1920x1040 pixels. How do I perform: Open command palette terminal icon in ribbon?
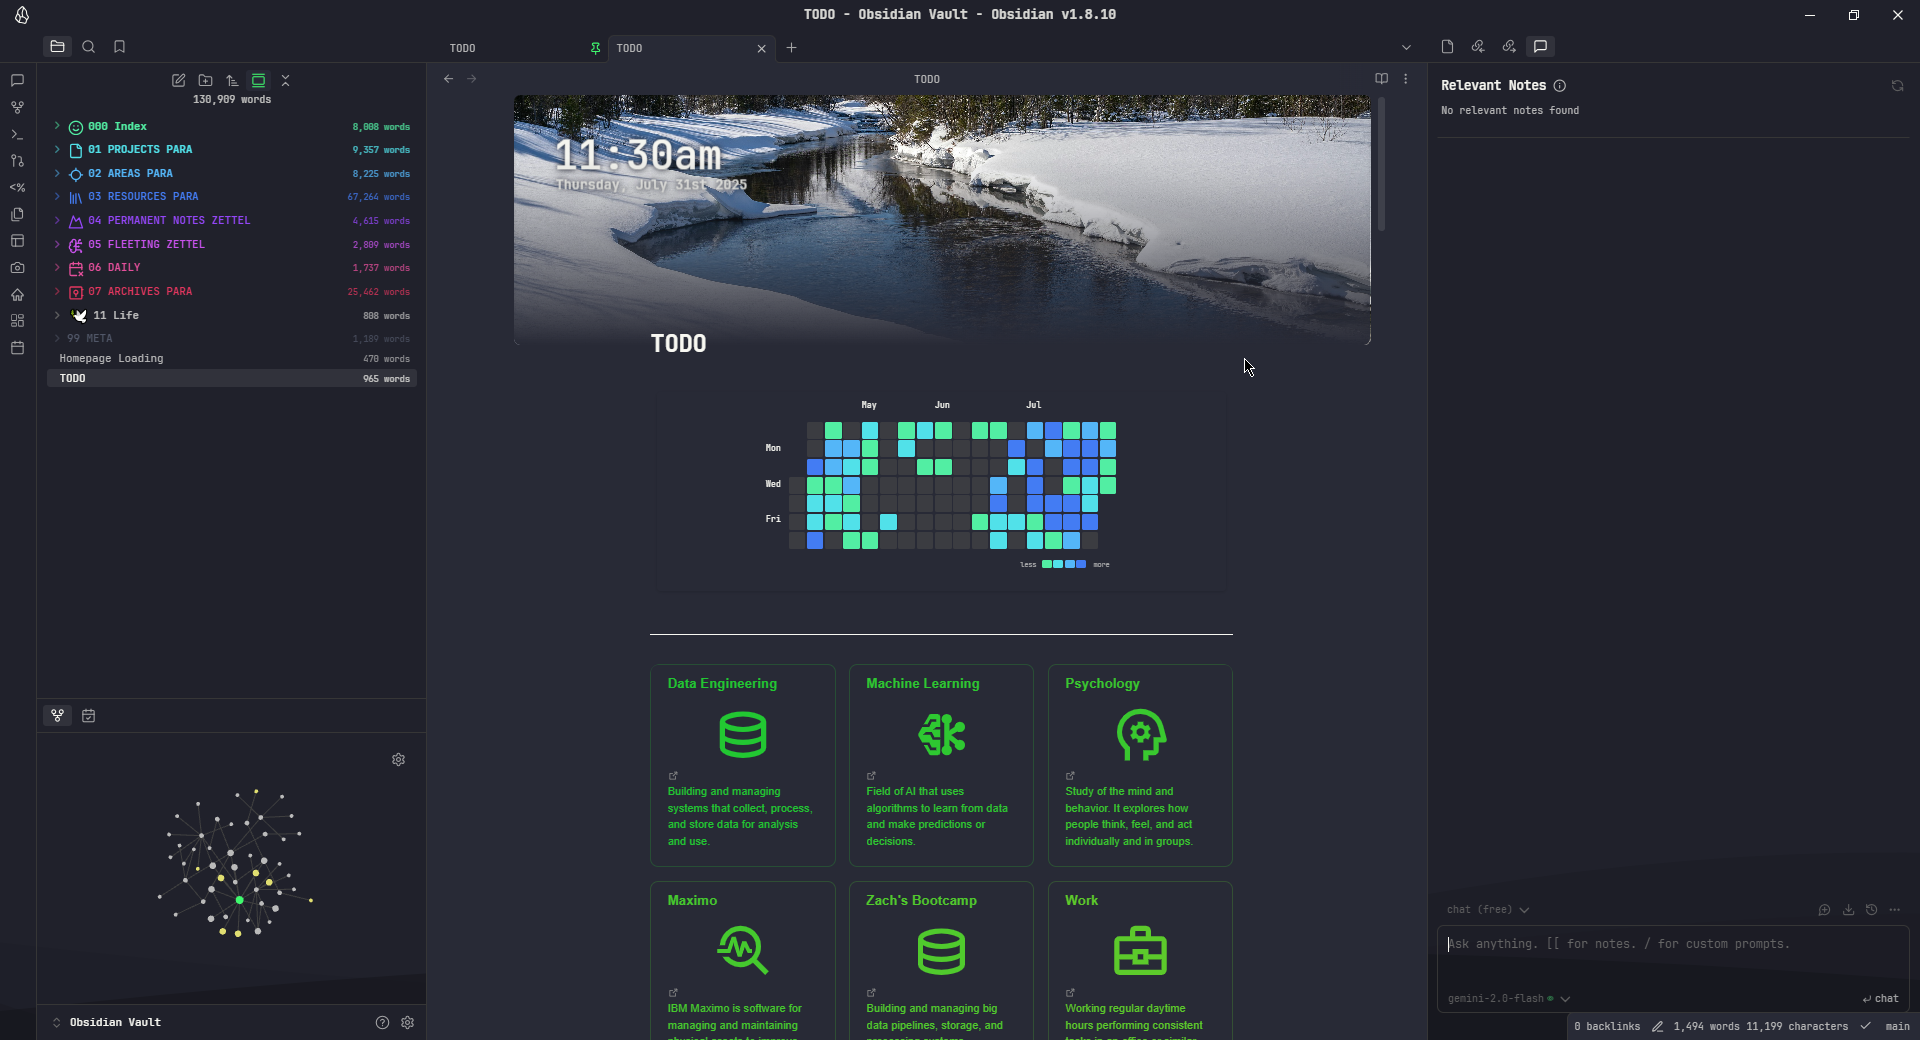[x=17, y=134]
